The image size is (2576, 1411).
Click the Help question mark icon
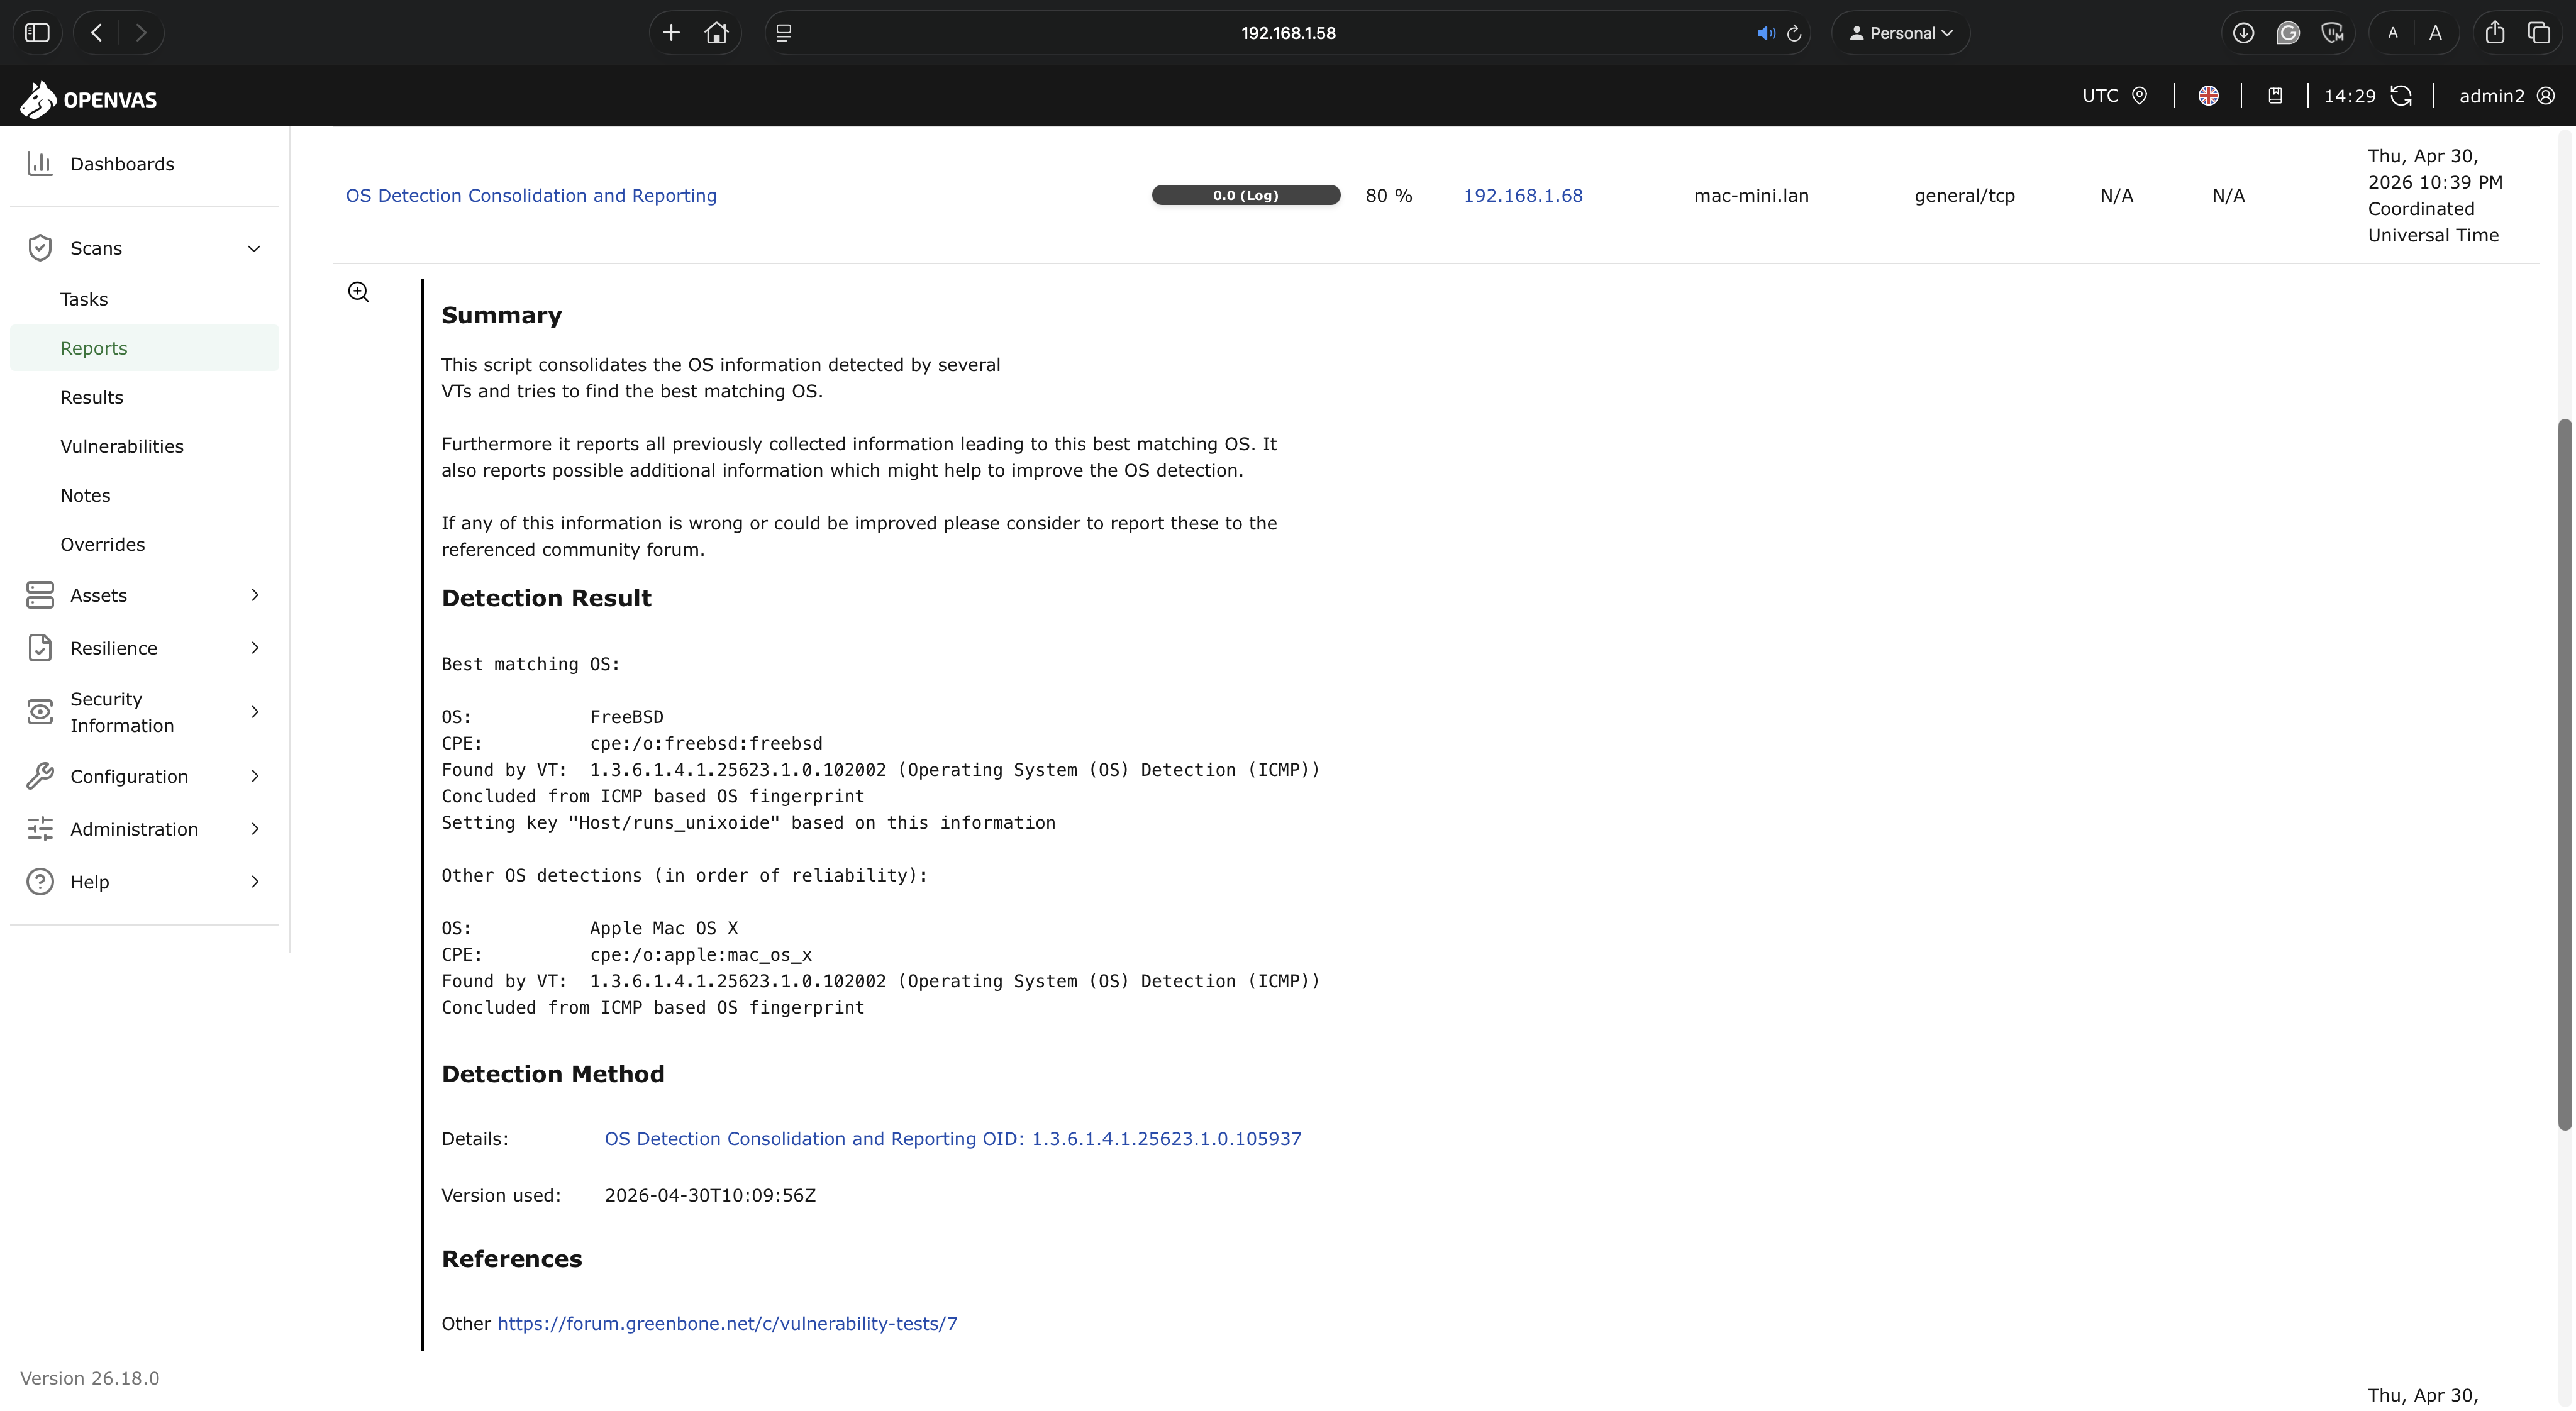coord(40,882)
